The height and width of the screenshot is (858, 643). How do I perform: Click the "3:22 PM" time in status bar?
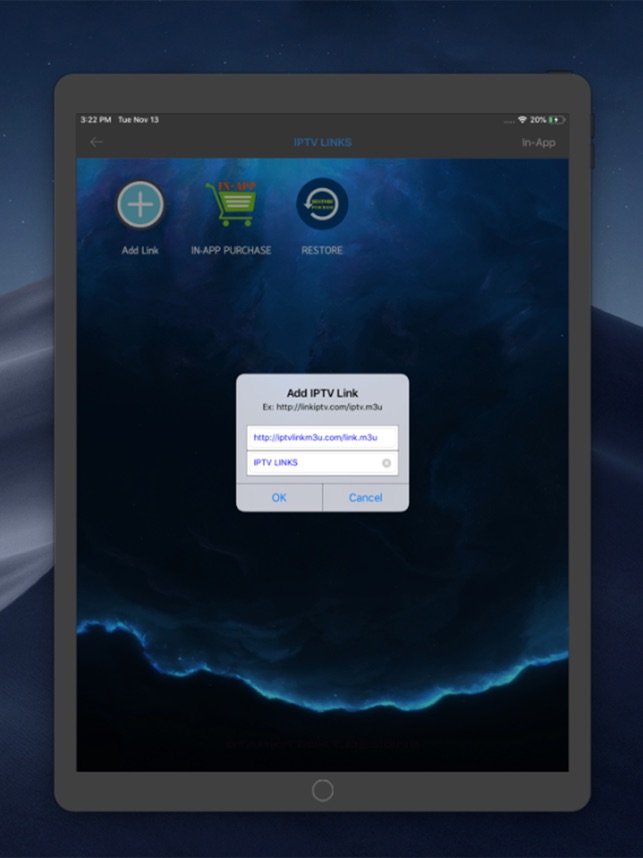coord(96,119)
